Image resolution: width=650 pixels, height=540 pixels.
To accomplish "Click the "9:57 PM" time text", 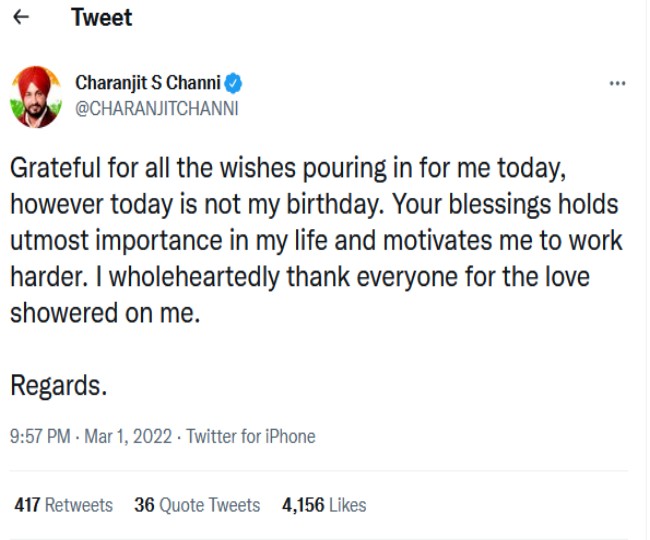I will pos(41,436).
